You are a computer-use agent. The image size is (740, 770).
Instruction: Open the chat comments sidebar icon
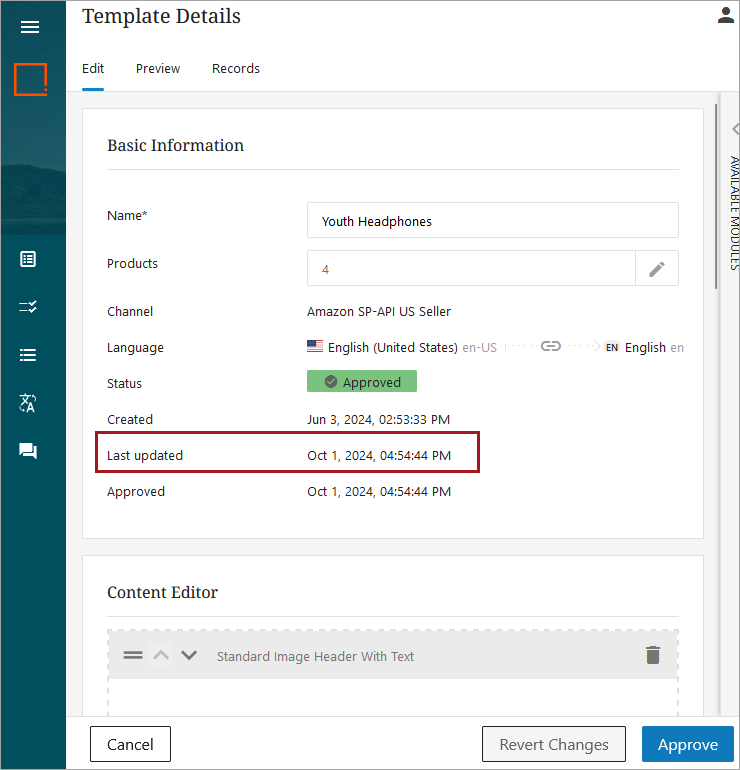[28, 451]
